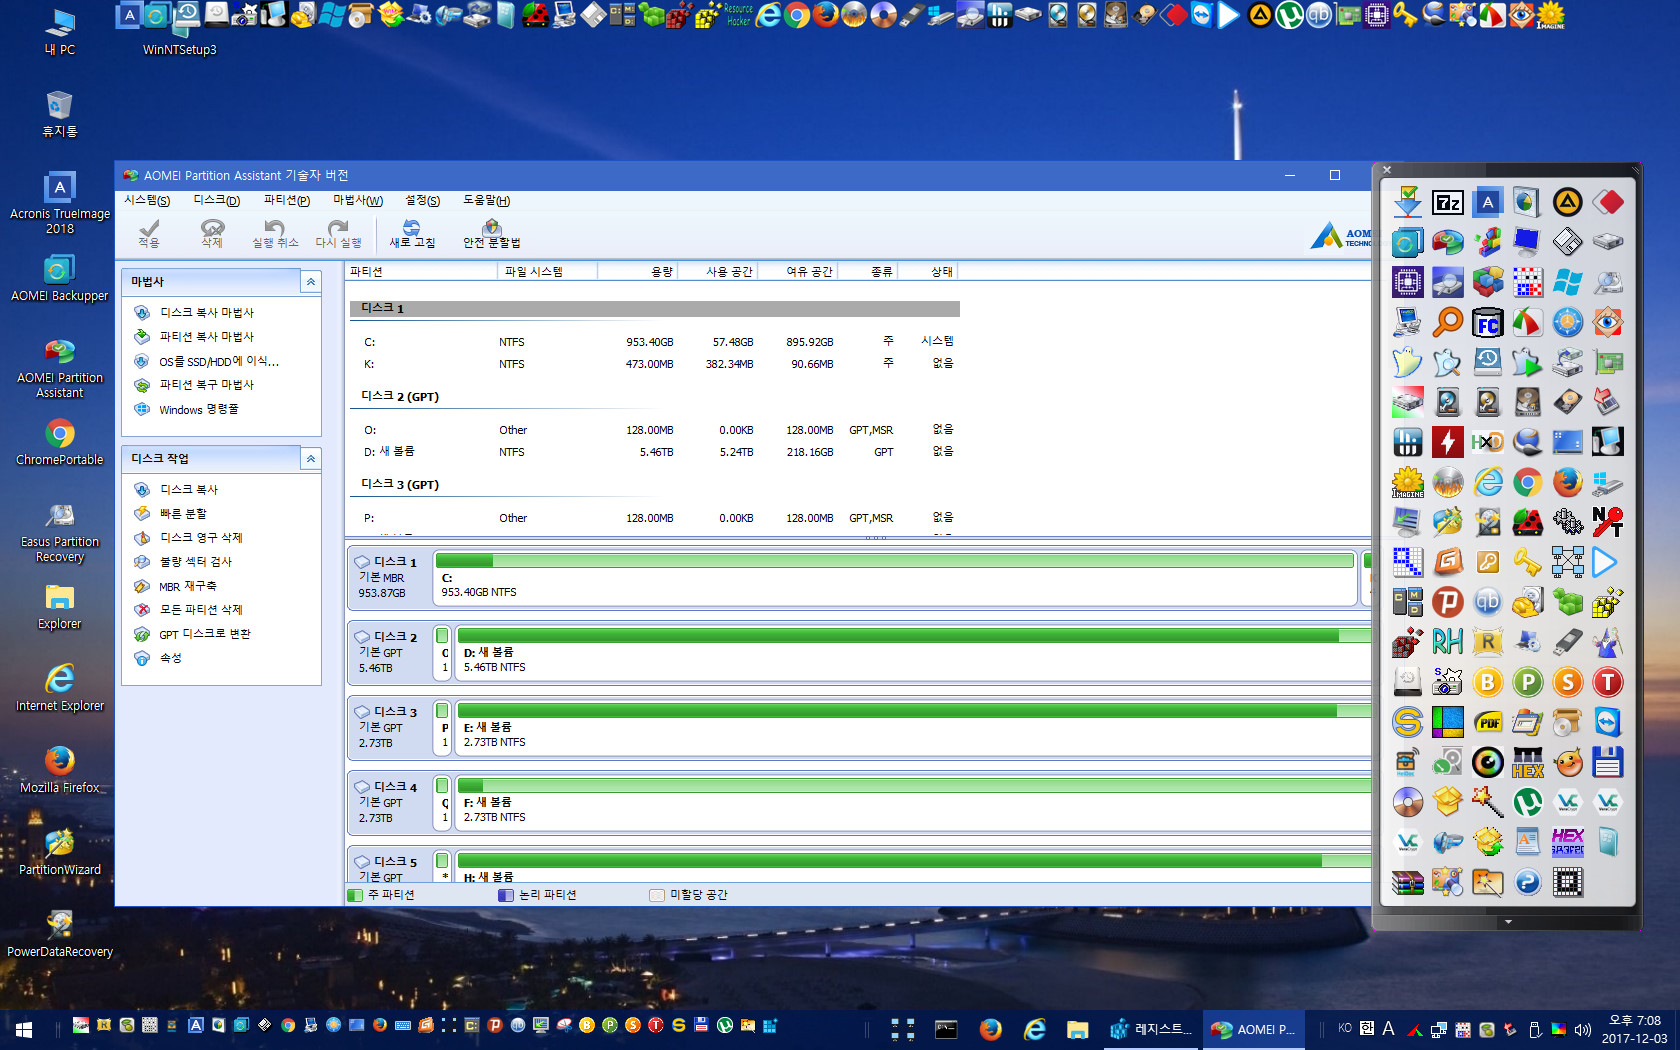The width and height of the screenshot is (1680, 1050).
Task: Open the yellow PDF reader icon
Action: pos(1487,723)
